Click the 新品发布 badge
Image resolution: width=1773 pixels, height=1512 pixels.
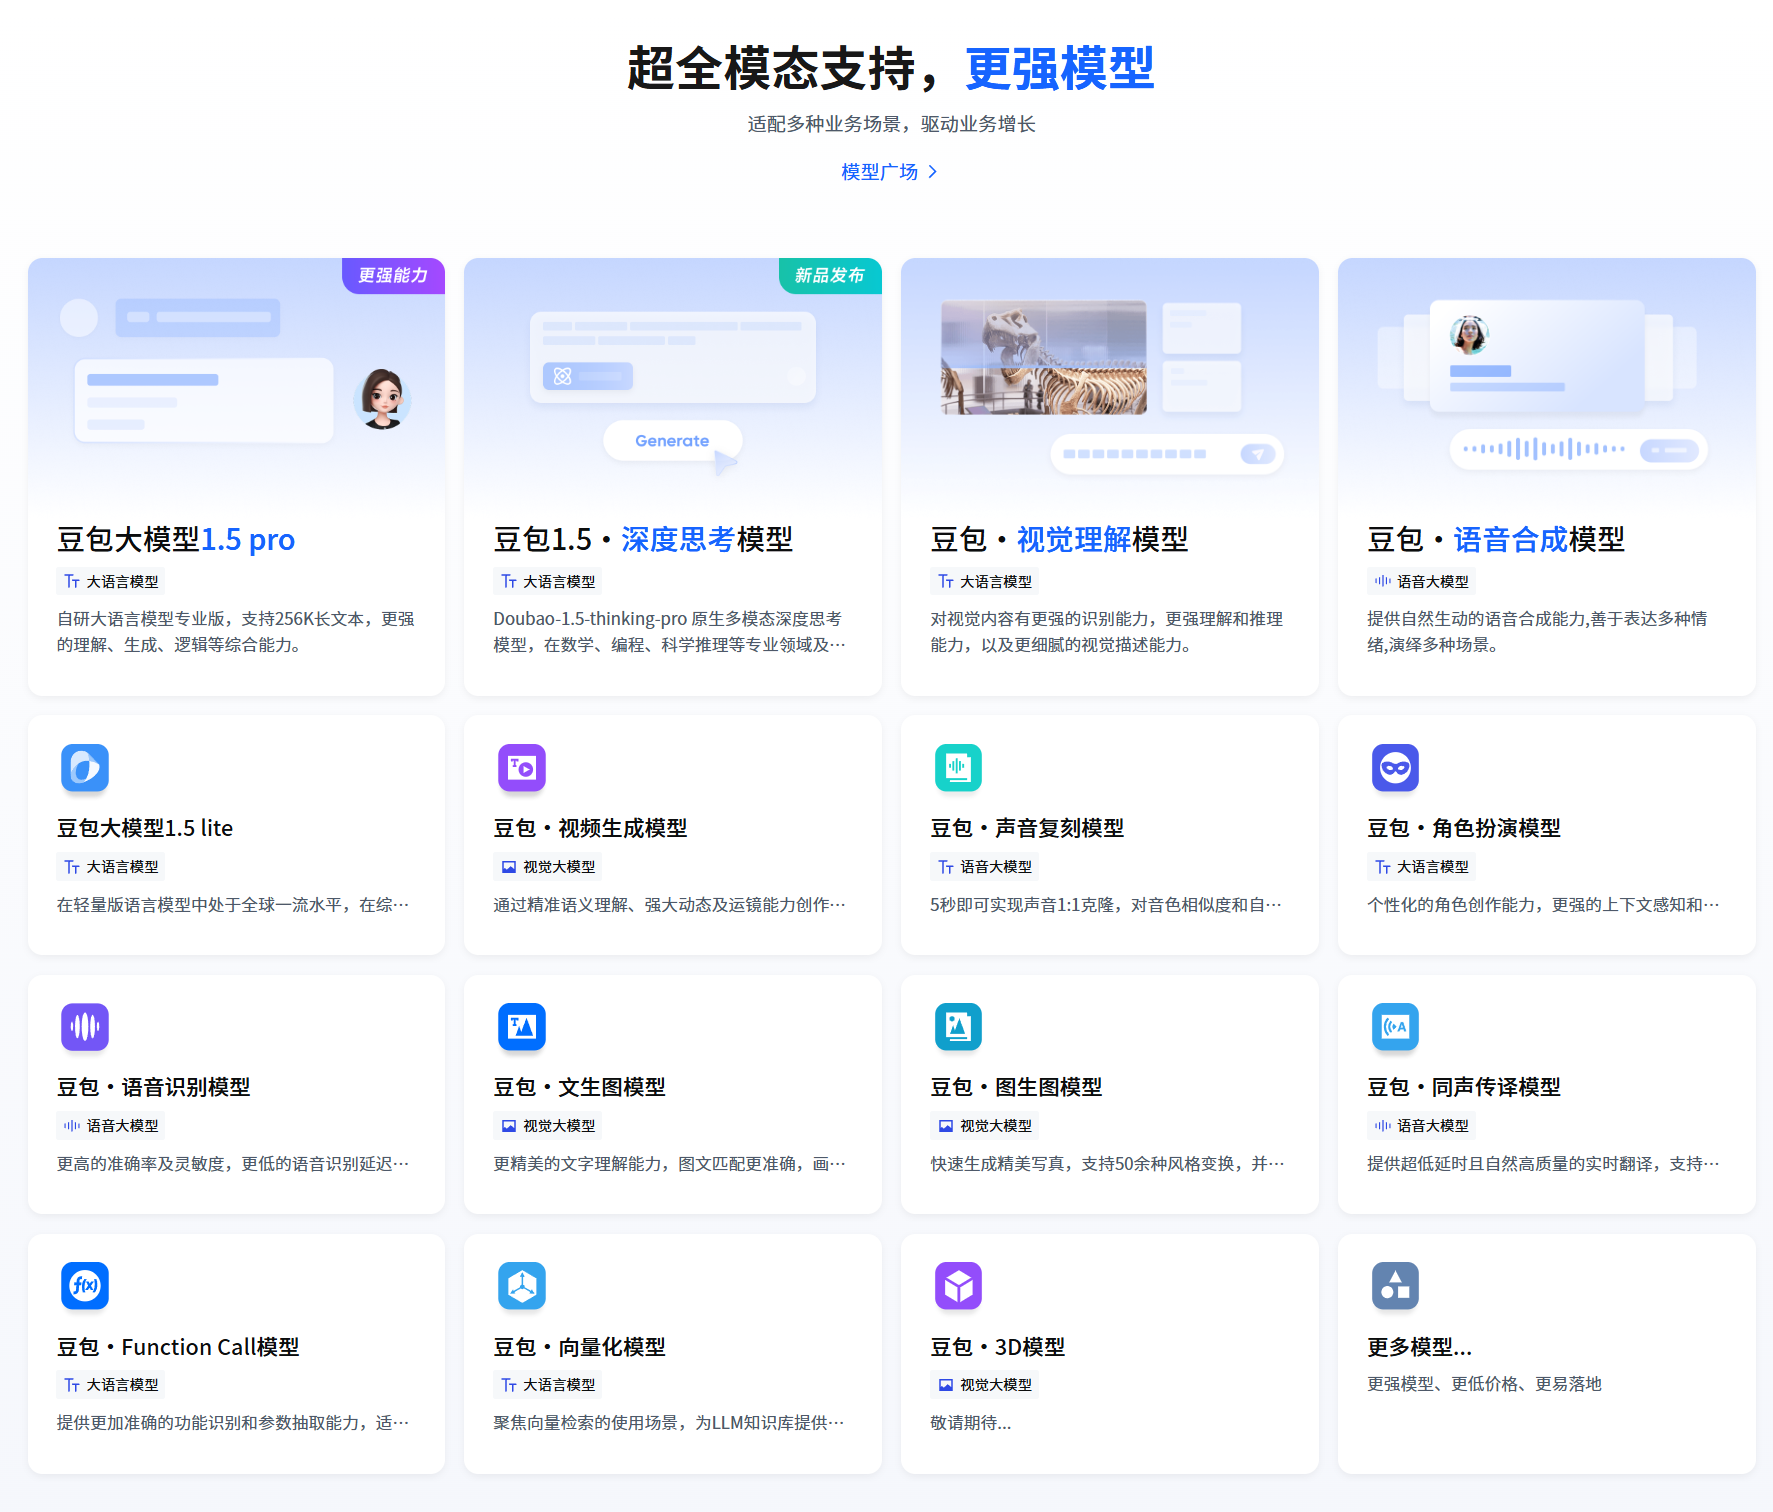[830, 275]
